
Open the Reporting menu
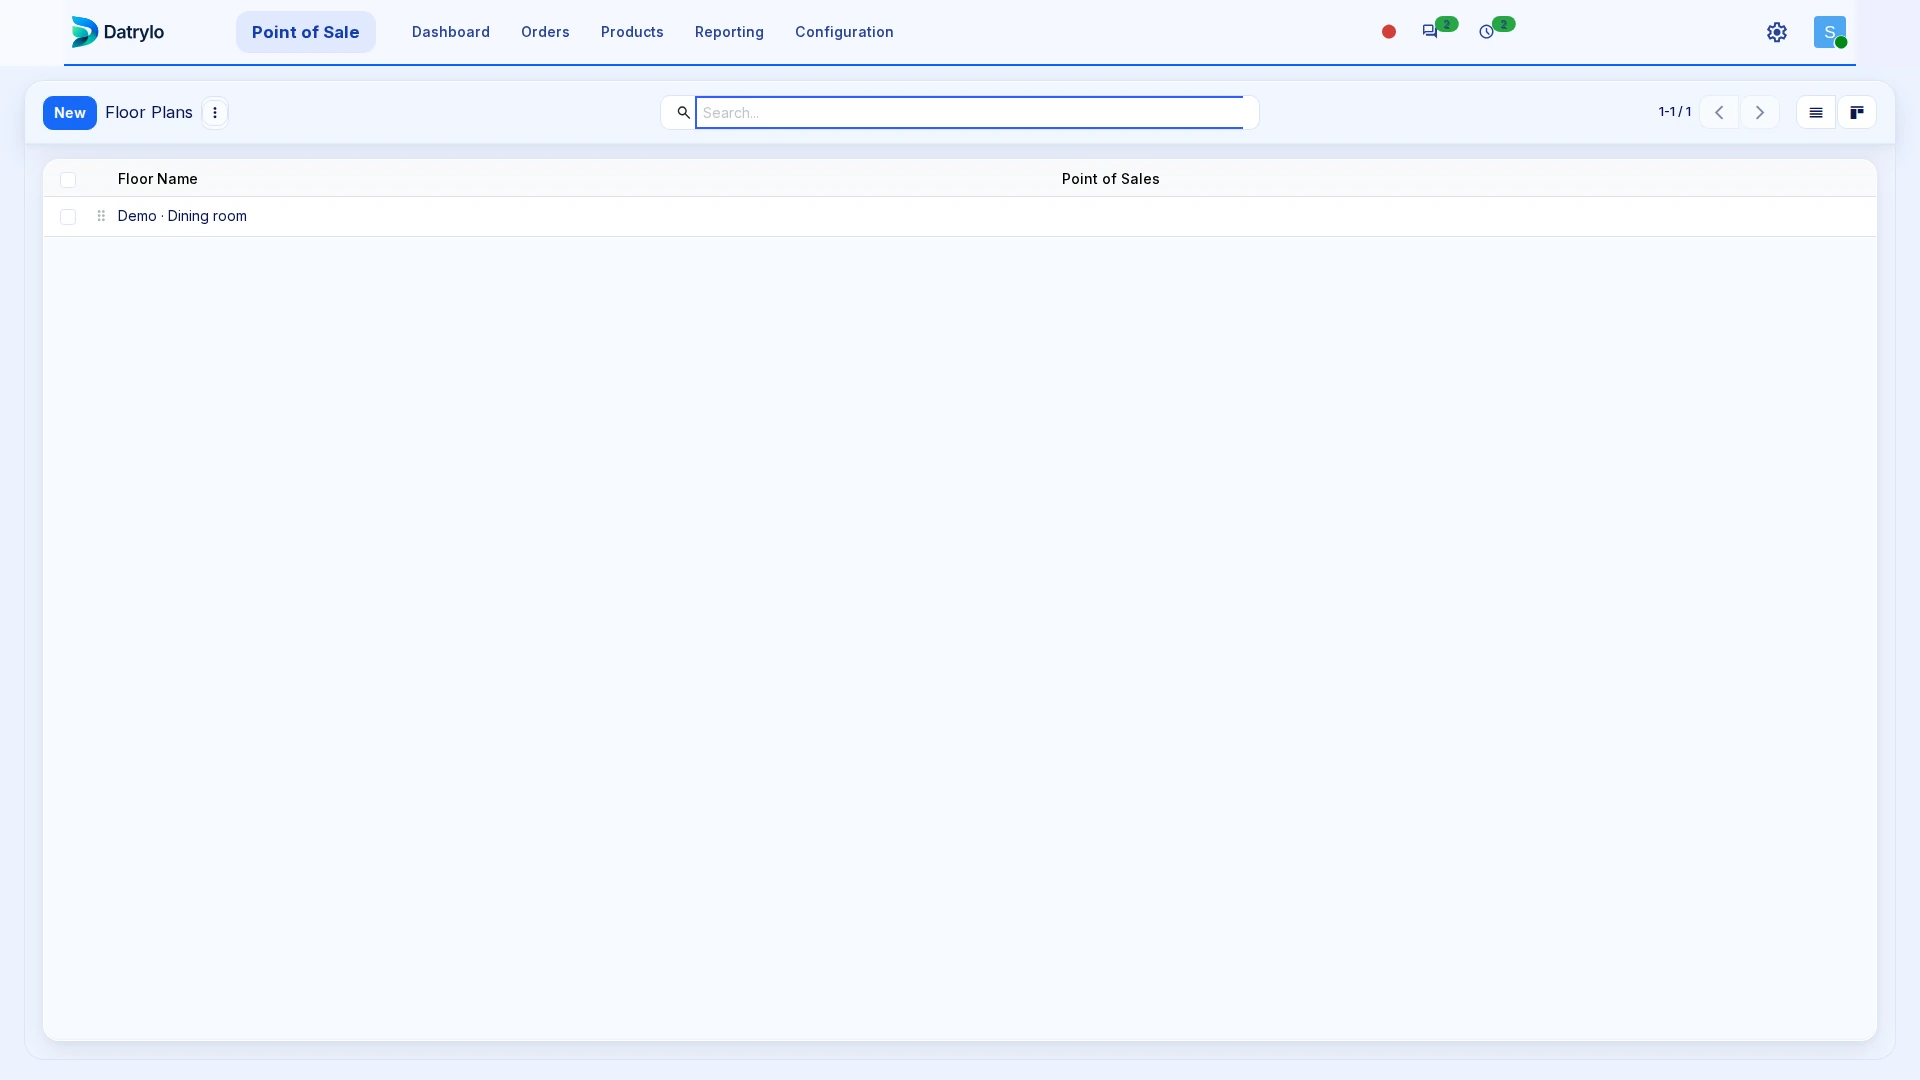(729, 32)
